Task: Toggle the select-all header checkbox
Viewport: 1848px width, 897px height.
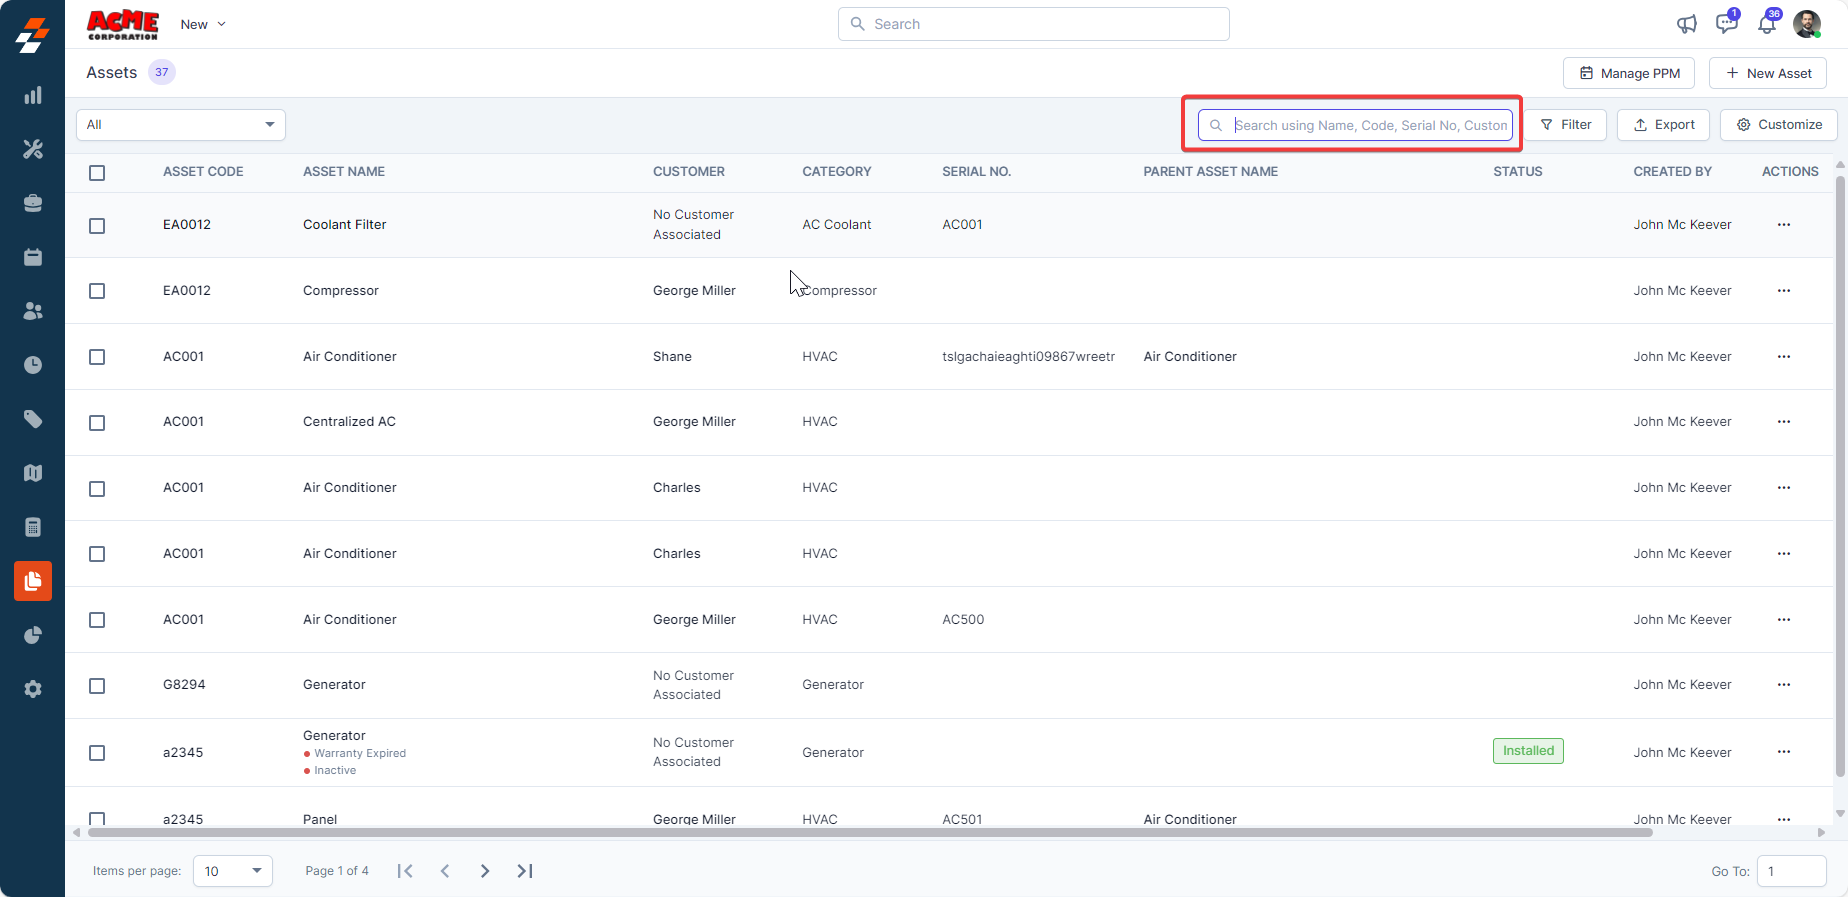Action: pos(97,173)
